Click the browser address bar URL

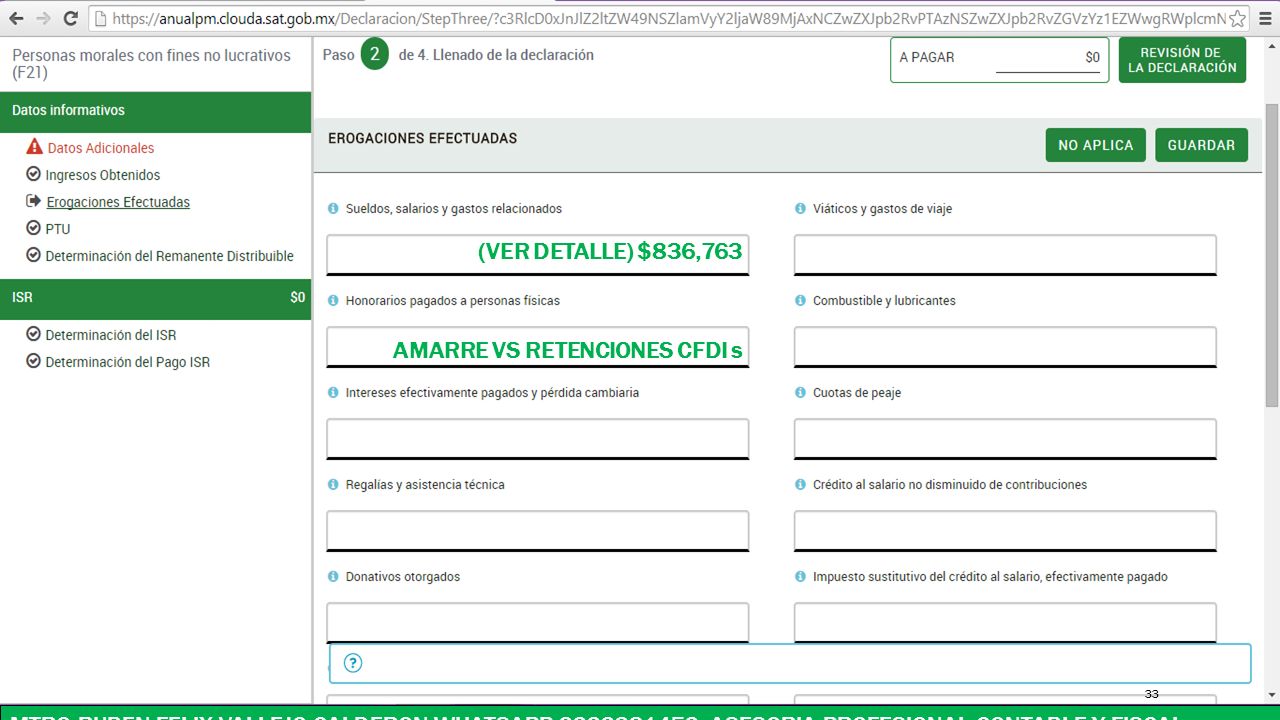668,19
